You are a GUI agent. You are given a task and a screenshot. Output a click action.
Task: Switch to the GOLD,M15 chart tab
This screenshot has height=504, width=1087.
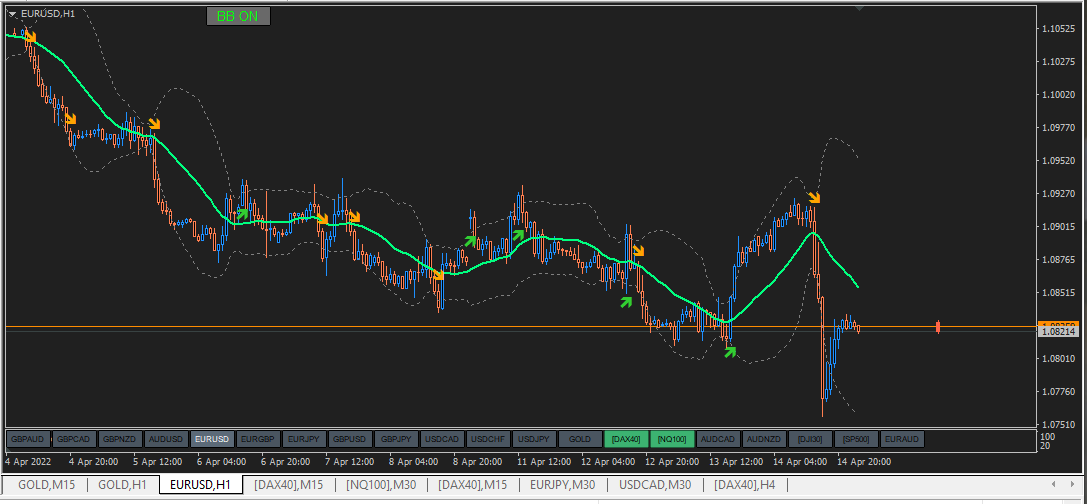click(x=44, y=485)
